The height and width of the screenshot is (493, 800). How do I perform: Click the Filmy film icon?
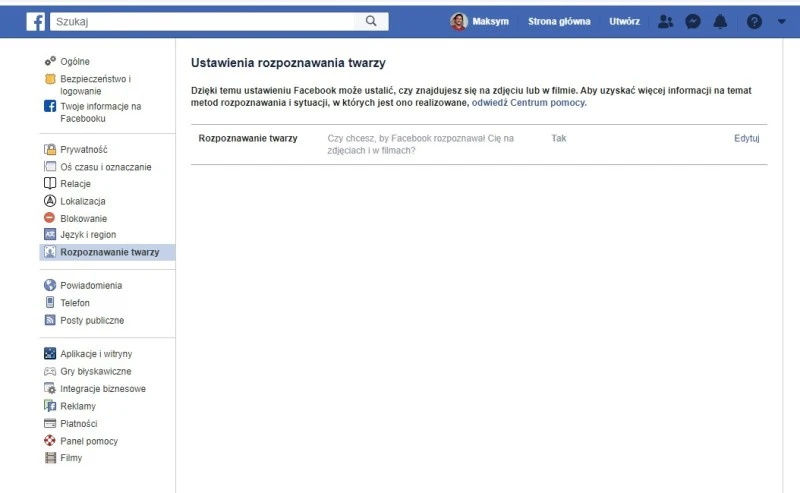click(x=50, y=458)
